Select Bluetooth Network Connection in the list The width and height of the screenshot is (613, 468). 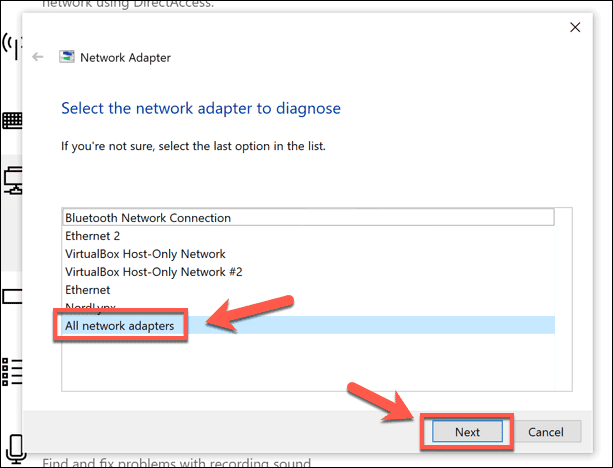coord(308,217)
